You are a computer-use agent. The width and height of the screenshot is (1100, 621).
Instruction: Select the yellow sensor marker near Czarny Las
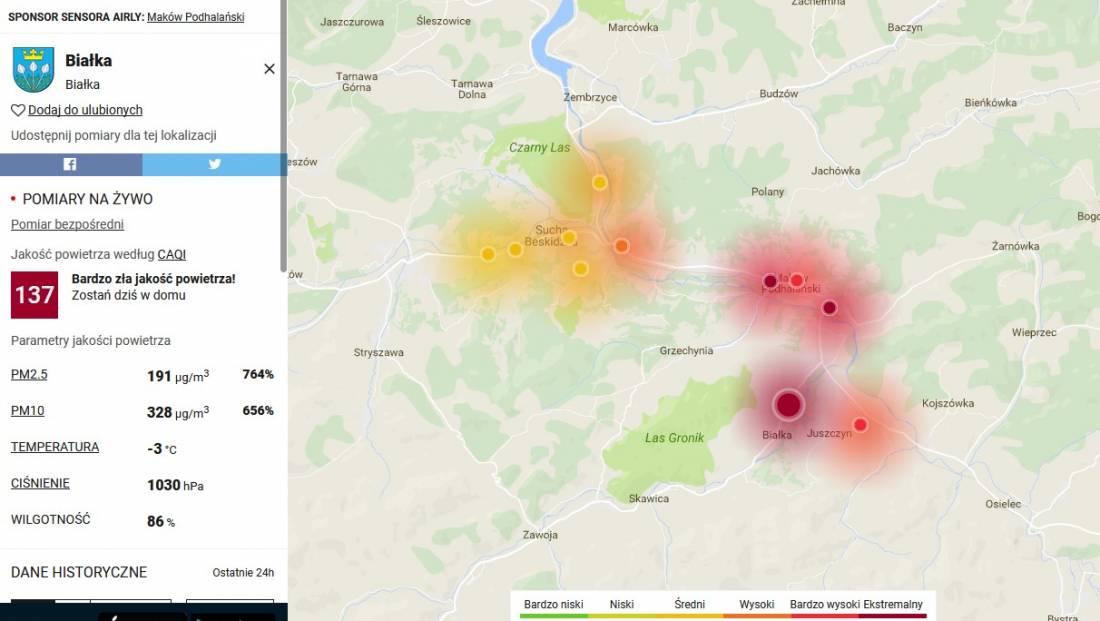(x=599, y=182)
